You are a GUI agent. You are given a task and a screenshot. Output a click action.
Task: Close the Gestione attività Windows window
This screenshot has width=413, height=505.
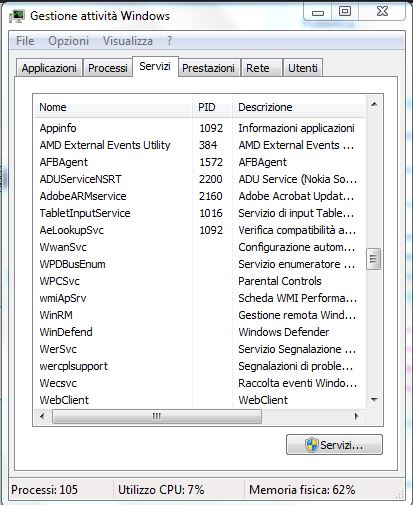[x=382, y=12]
